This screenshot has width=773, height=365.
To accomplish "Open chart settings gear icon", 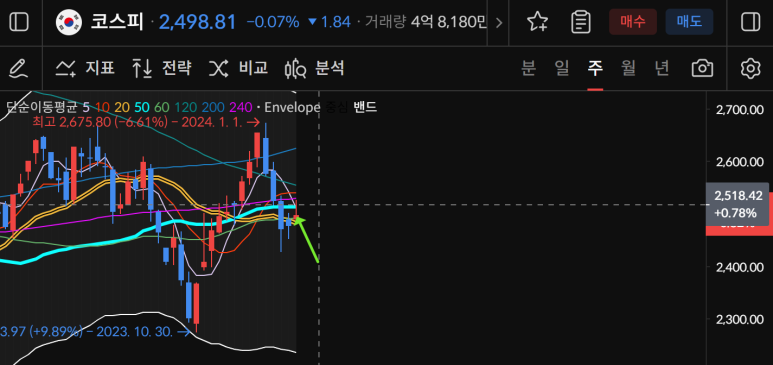I will tap(750, 68).
